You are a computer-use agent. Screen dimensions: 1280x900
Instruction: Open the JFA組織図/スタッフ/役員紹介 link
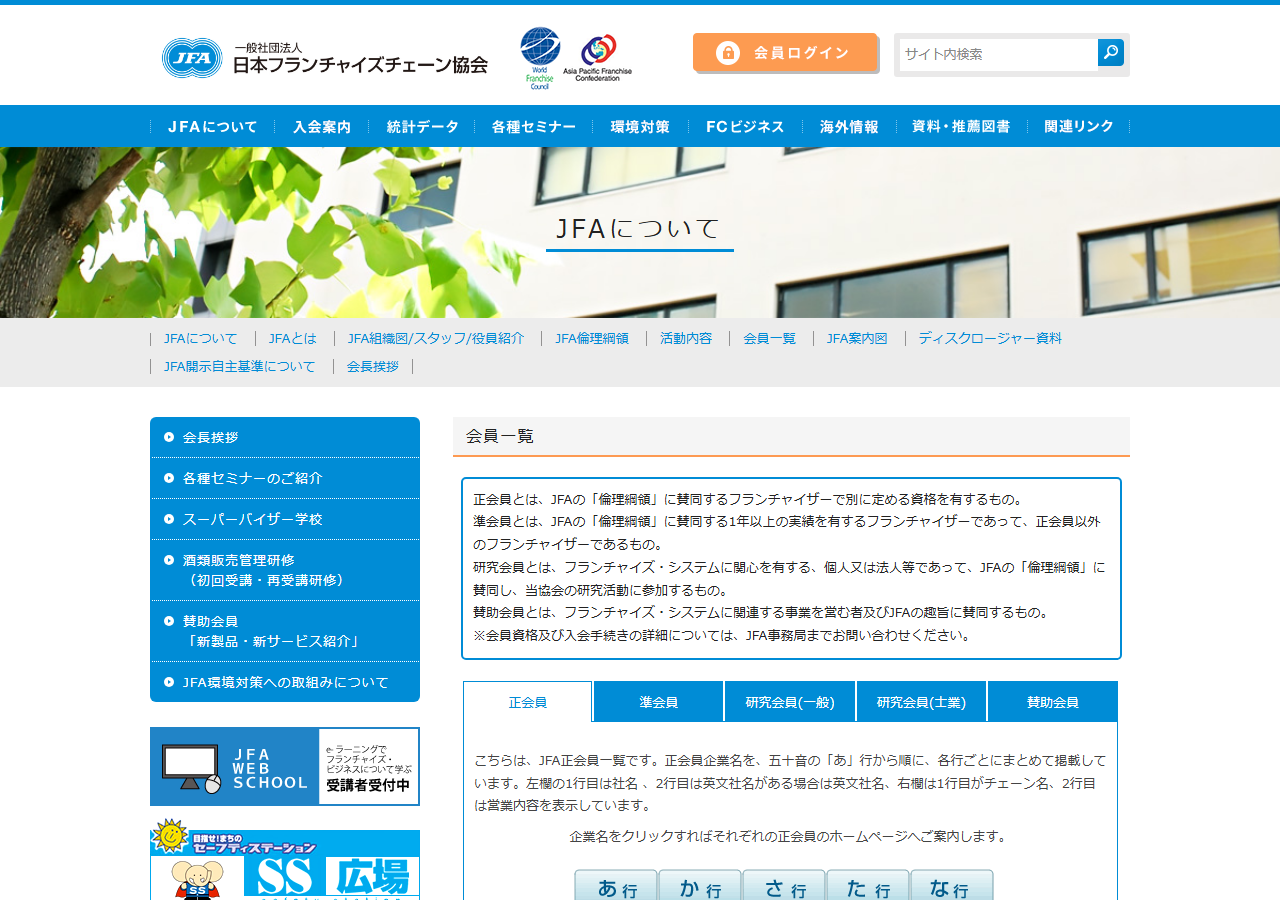(x=436, y=338)
